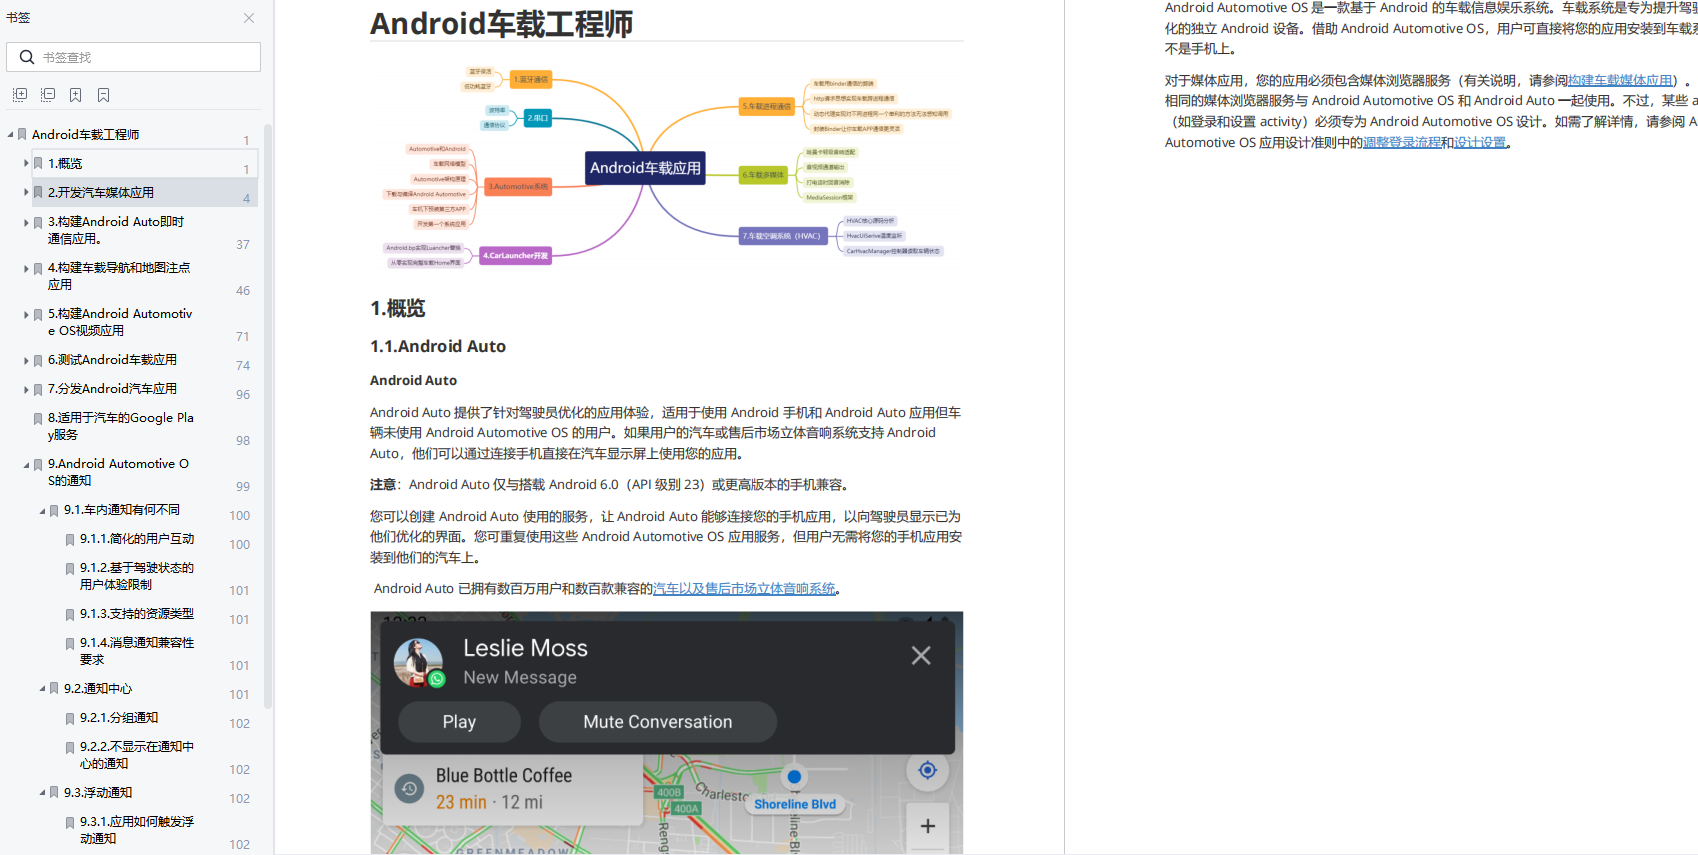
Task: Close the 书签 bookmarks panel
Action: click(249, 18)
